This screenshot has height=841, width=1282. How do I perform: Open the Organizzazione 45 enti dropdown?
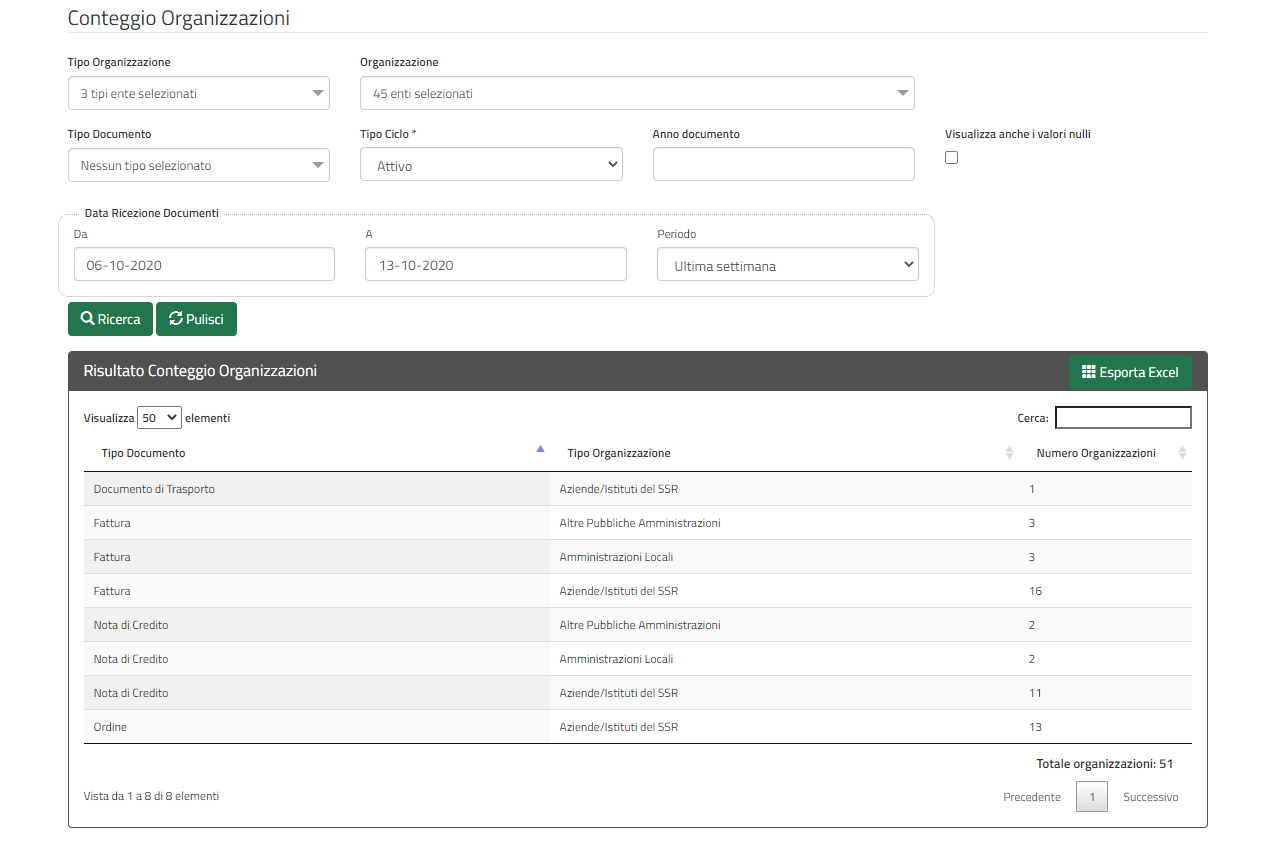tap(637, 93)
